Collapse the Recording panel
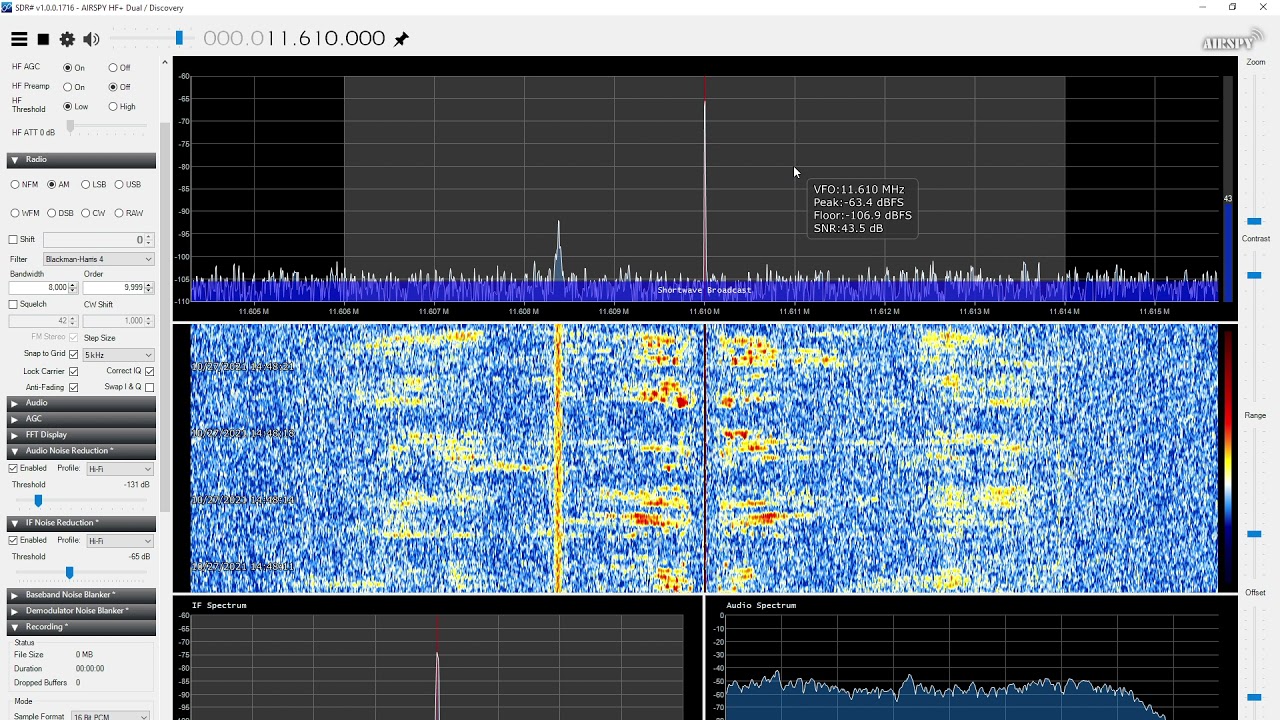 [81, 627]
